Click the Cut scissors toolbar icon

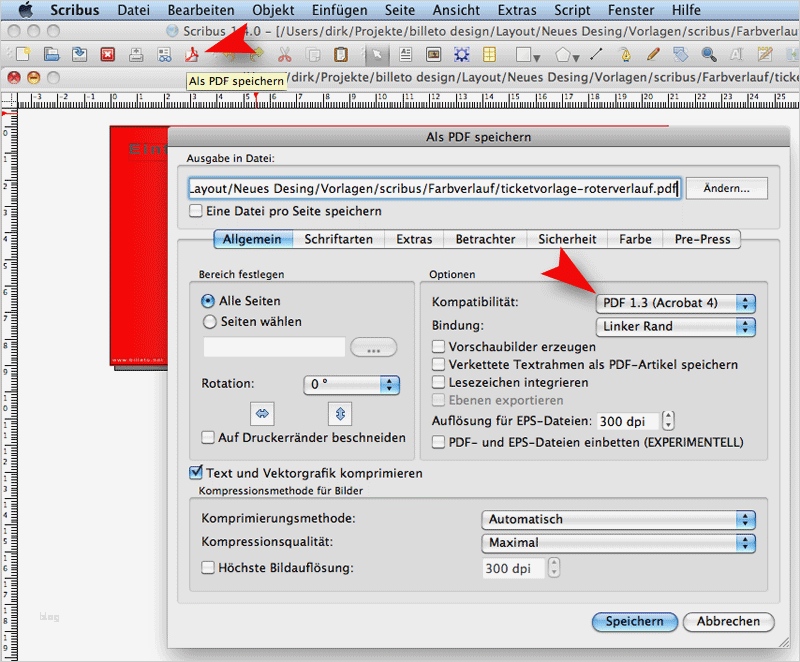(x=284, y=54)
